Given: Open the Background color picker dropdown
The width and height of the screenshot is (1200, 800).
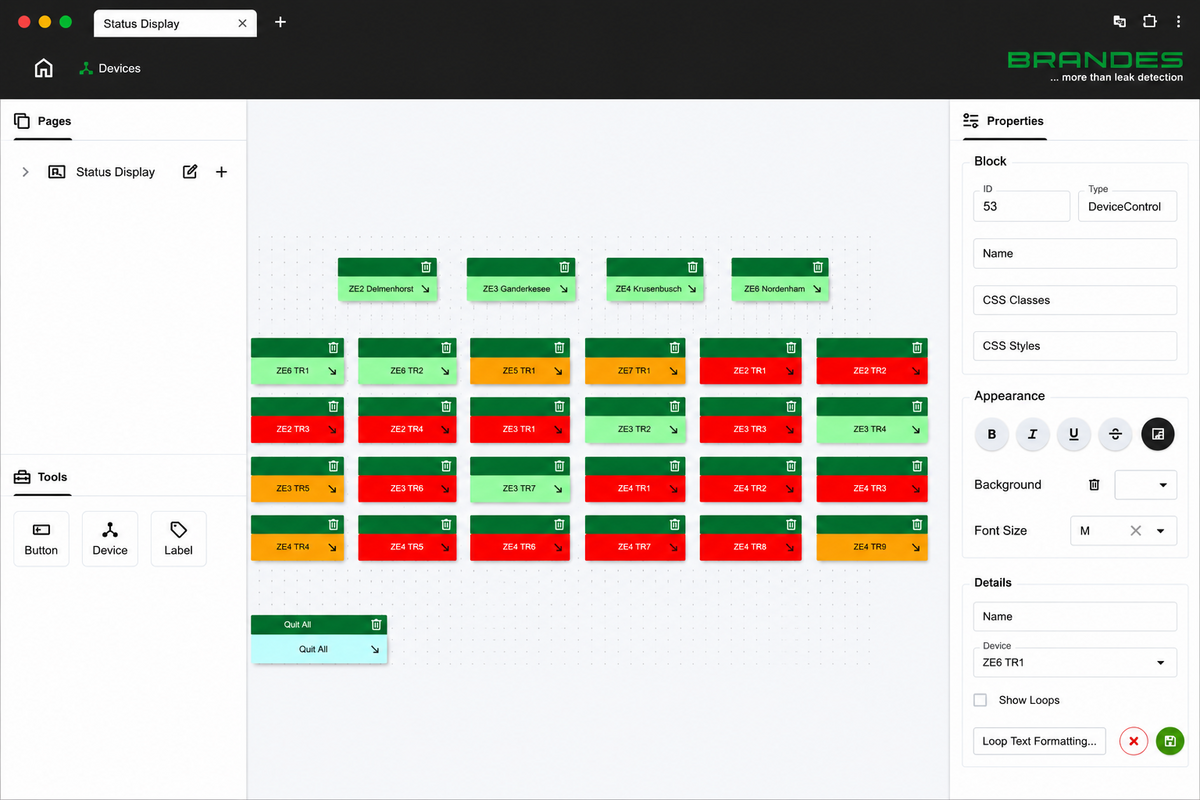Looking at the screenshot, I should coord(1146,484).
